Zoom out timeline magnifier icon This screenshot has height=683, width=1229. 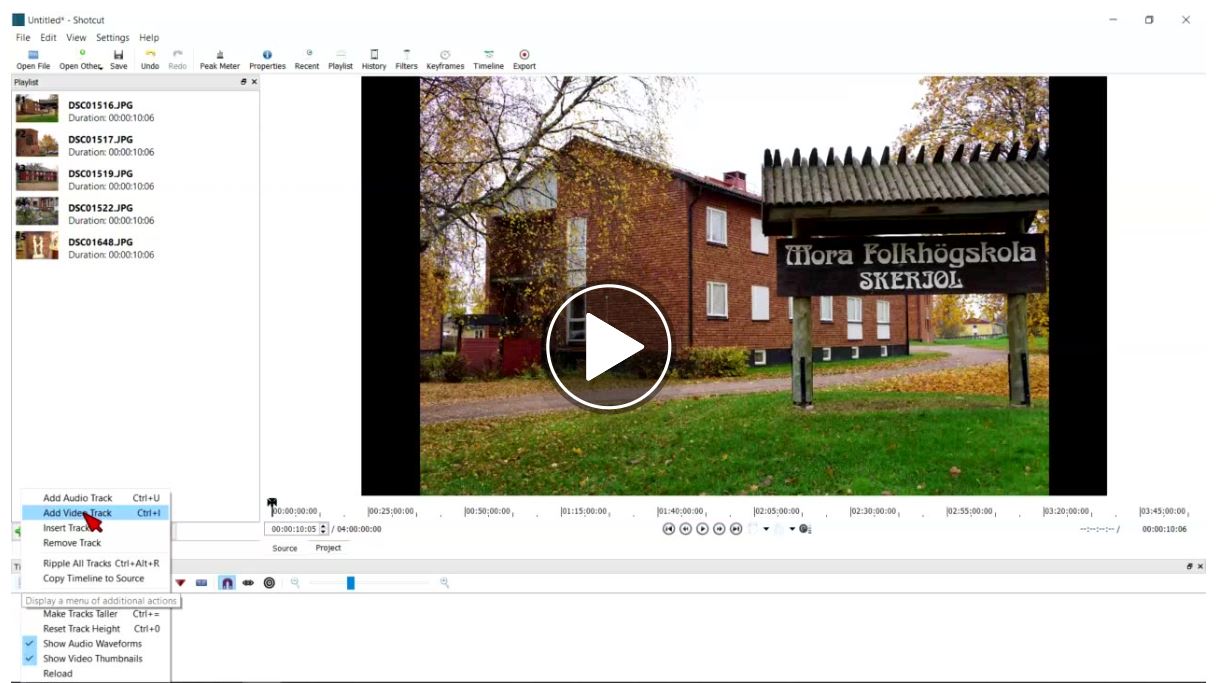[x=295, y=582]
